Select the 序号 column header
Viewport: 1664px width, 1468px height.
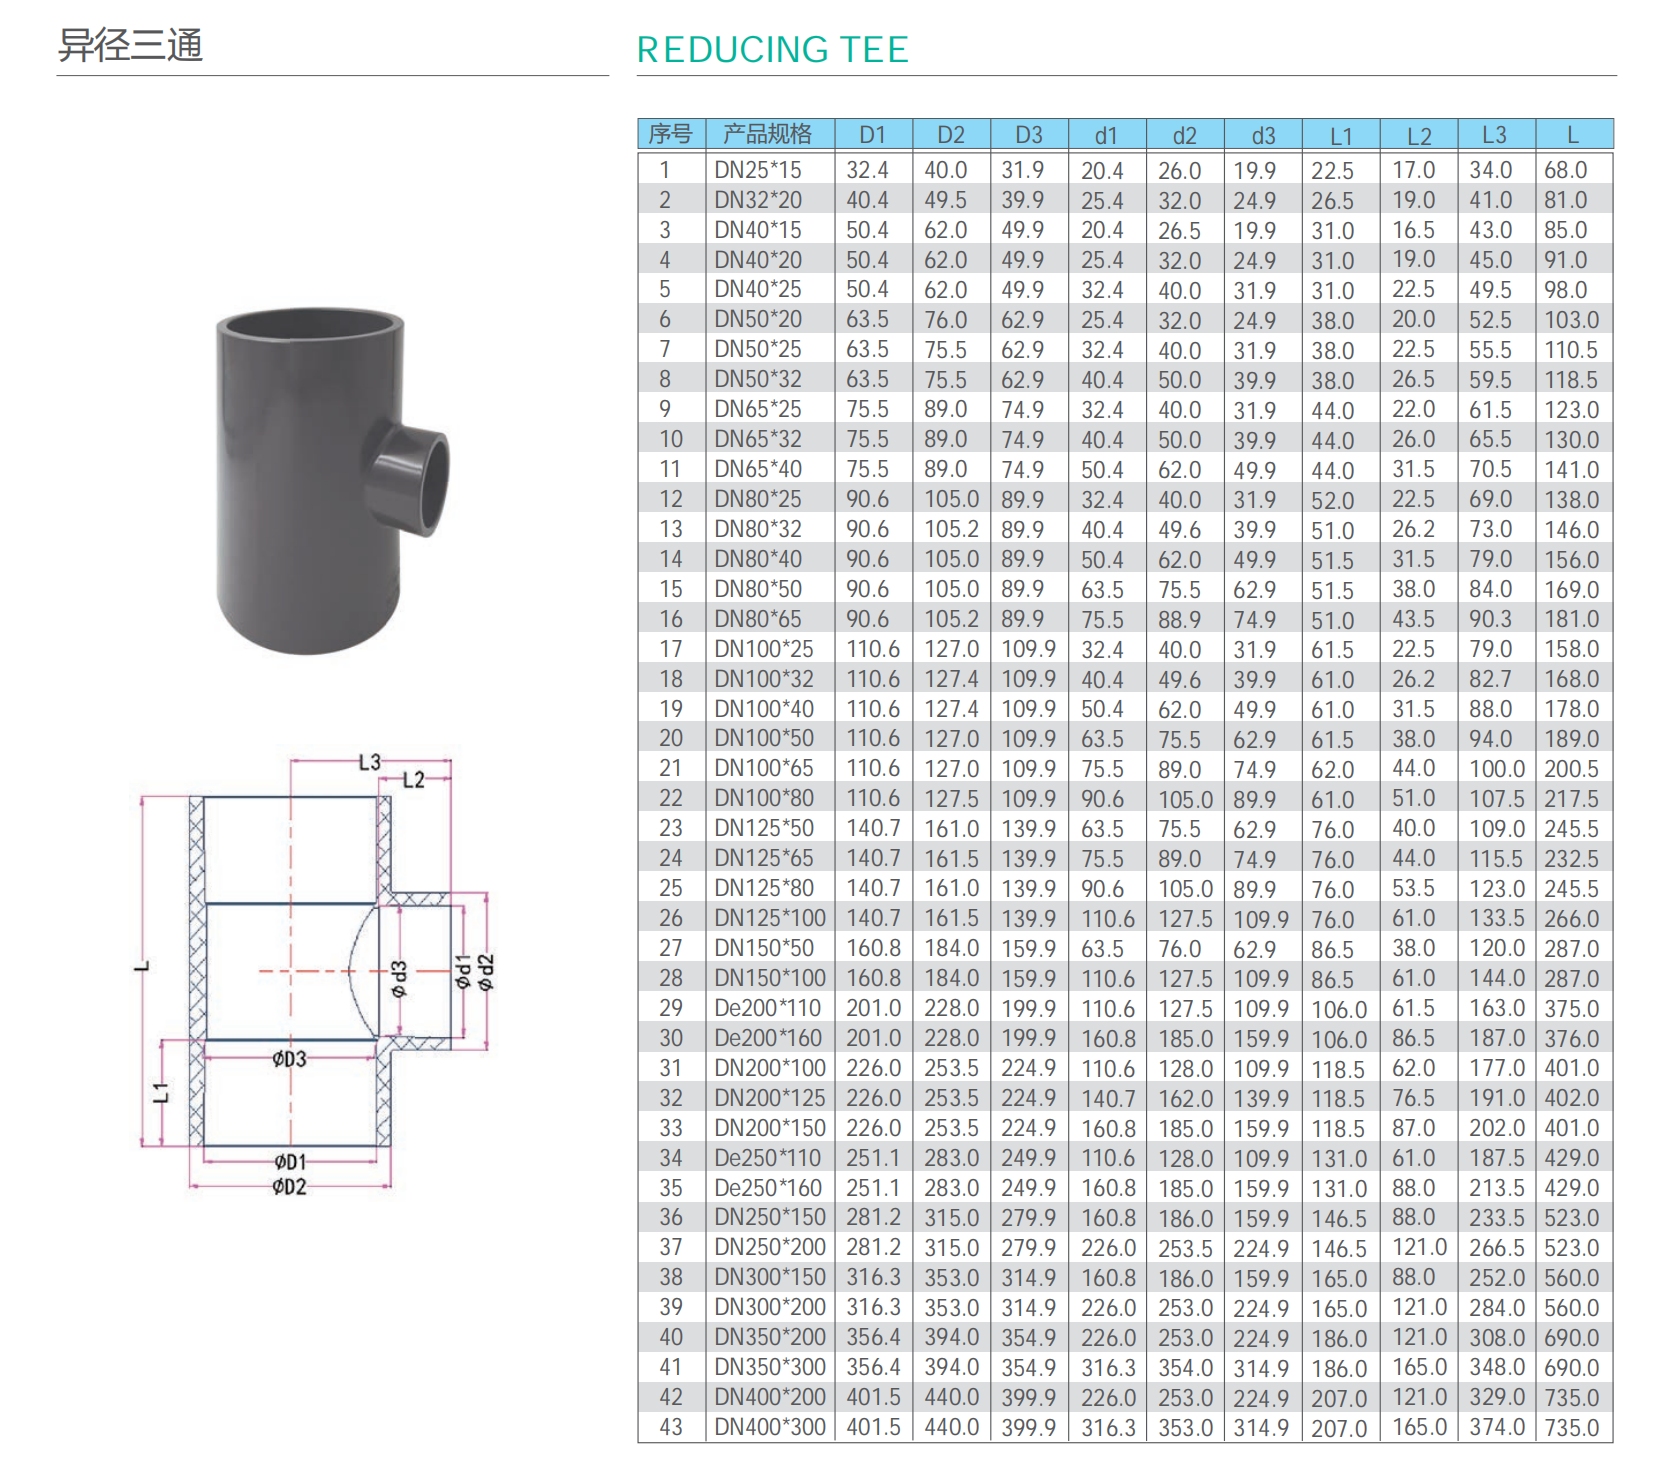pyautogui.click(x=670, y=134)
